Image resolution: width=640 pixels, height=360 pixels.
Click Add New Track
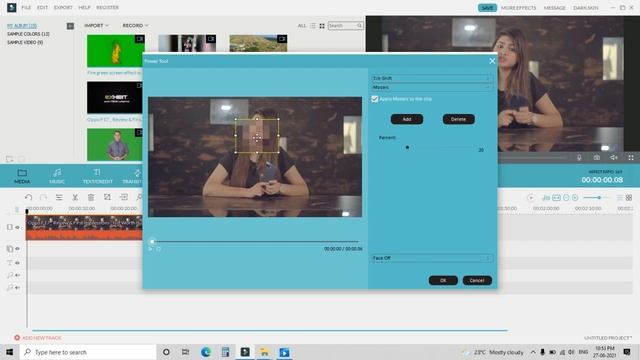pyautogui.click(x=38, y=338)
